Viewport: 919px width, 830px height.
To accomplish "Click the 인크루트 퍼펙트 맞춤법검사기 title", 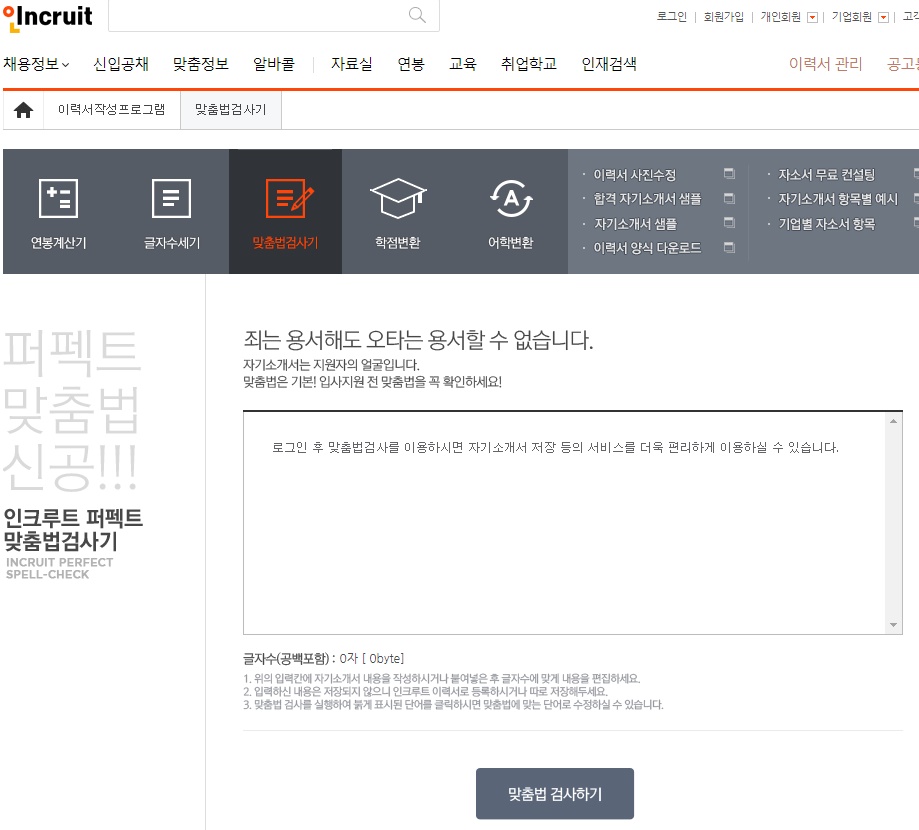I will 73,529.
